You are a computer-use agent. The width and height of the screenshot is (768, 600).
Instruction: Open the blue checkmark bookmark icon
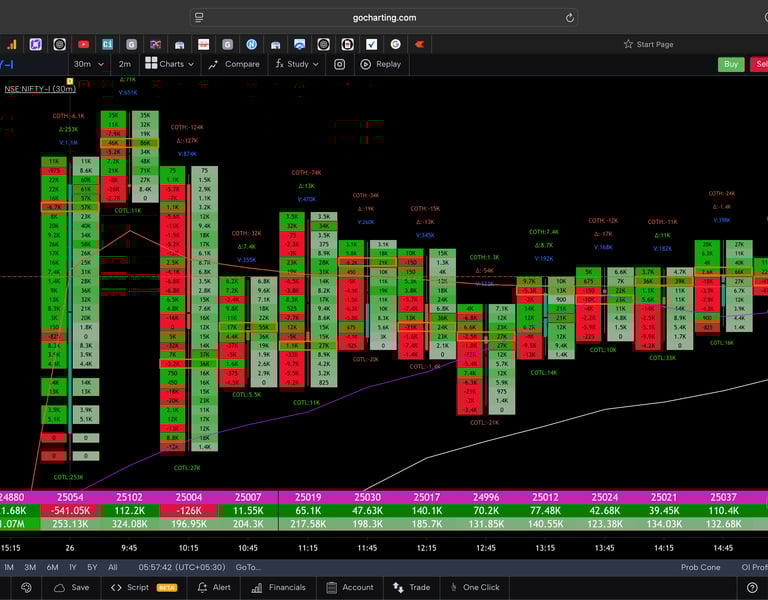coord(372,45)
